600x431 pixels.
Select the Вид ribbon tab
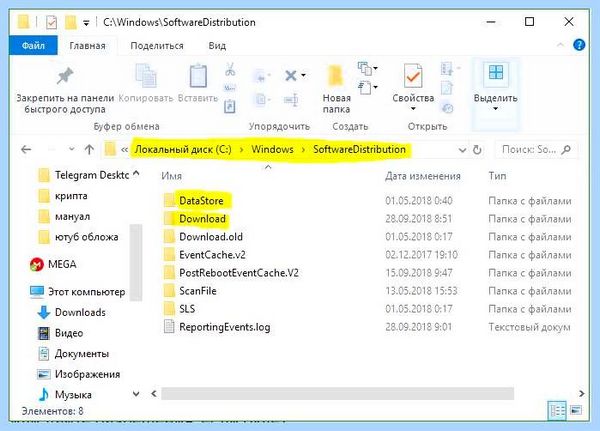(x=217, y=46)
